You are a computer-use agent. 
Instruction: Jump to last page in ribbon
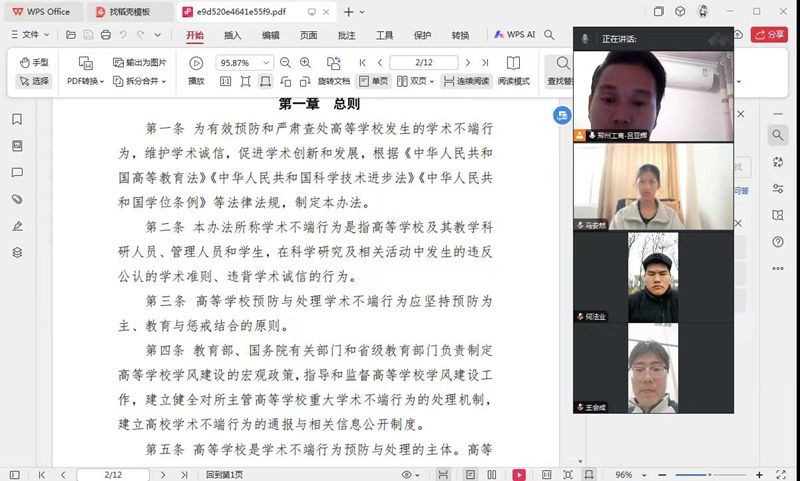[485, 63]
